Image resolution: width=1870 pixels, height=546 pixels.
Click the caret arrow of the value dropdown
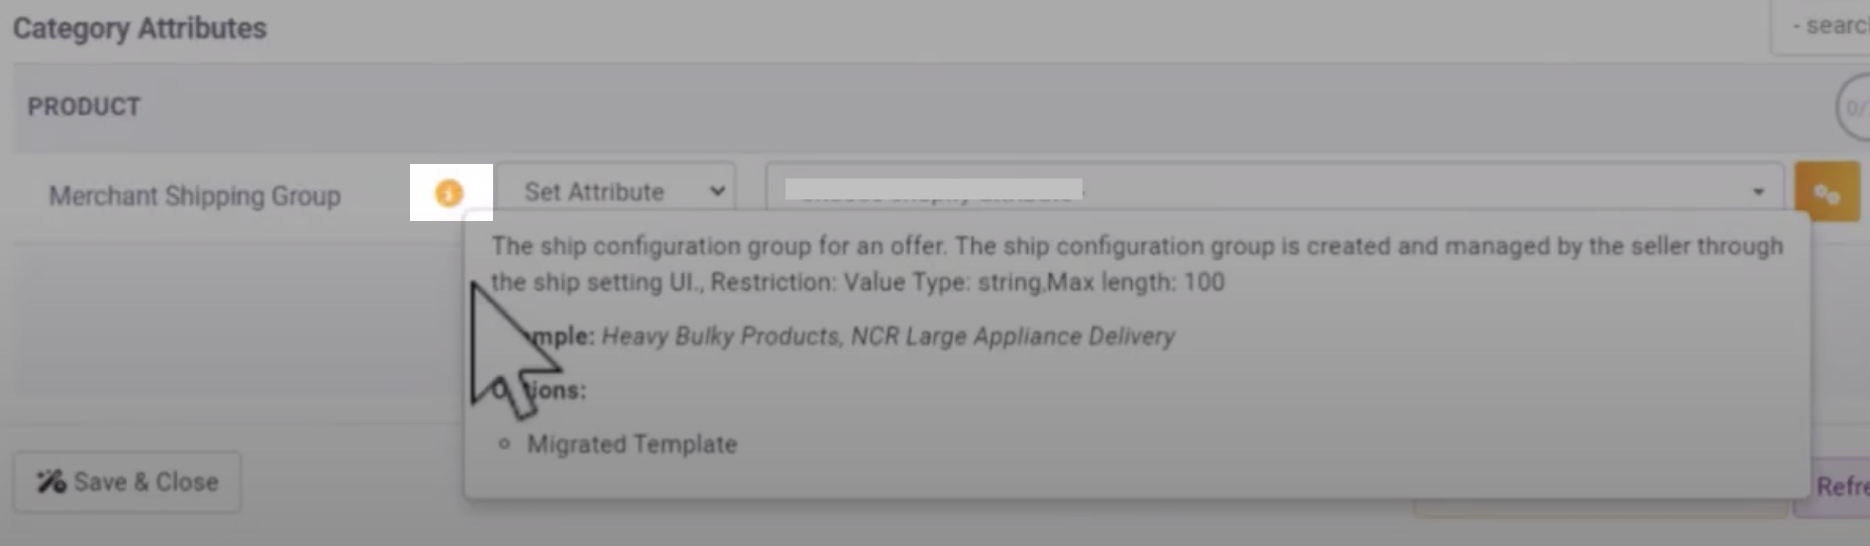click(x=1758, y=192)
